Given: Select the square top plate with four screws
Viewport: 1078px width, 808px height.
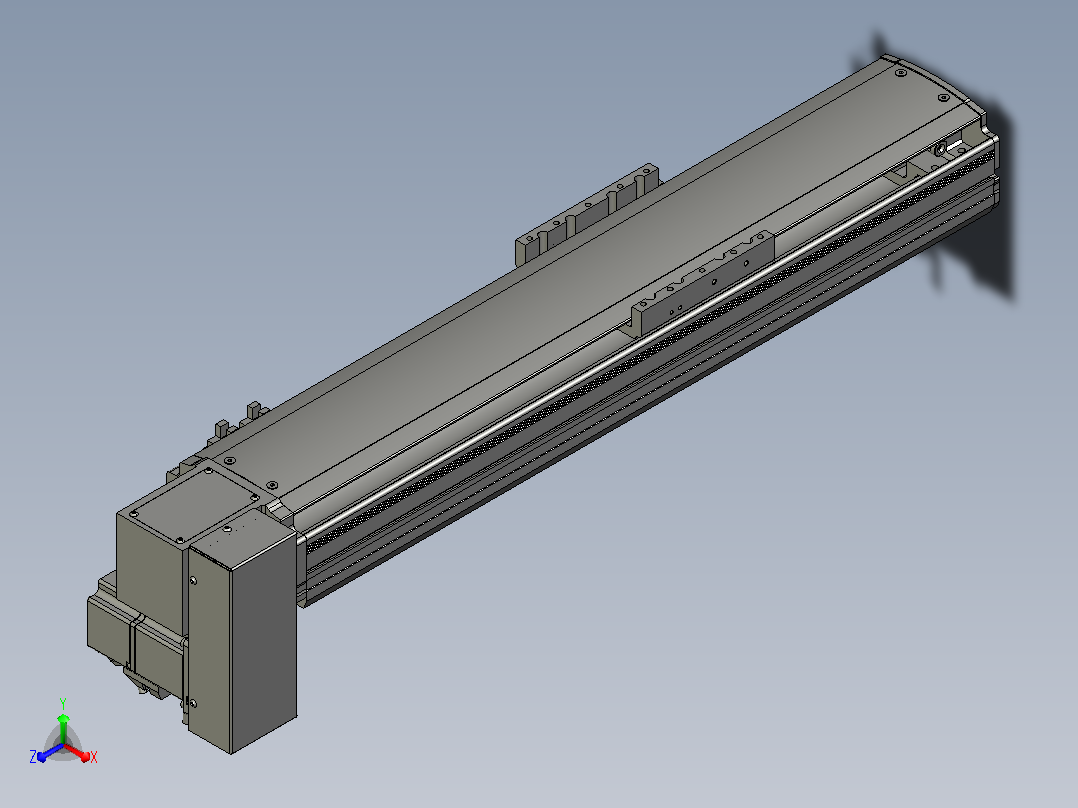Looking at the screenshot, I should tap(194, 506).
